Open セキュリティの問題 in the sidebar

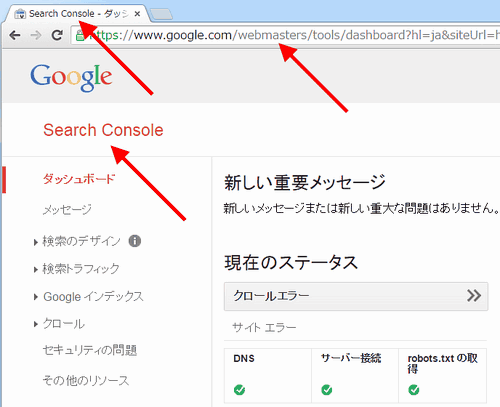pos(90,350)
